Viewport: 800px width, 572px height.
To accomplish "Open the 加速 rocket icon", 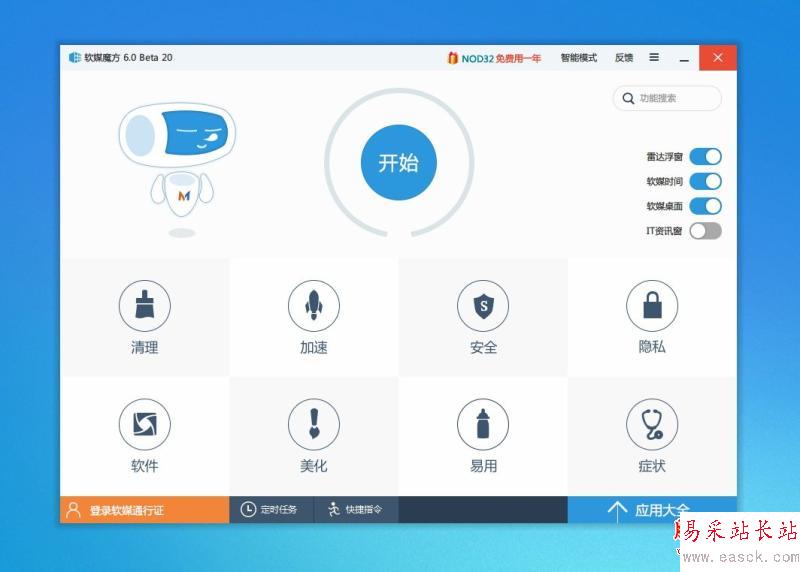I will tap(314, 306).
